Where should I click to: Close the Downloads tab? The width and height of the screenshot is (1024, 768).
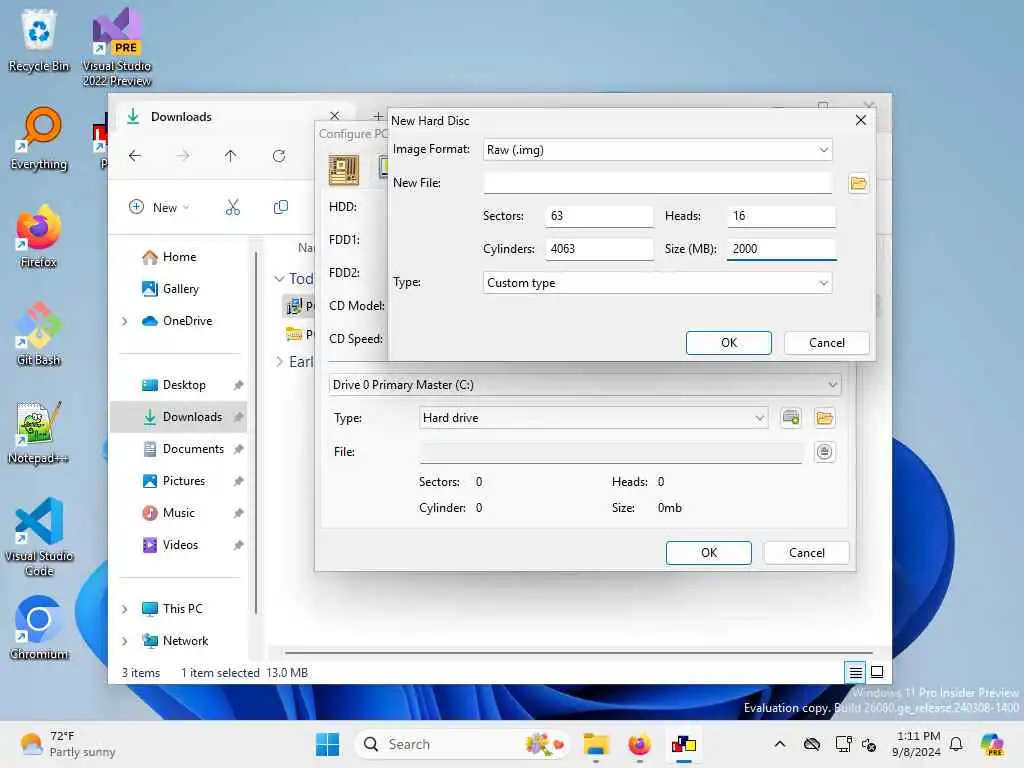(334, 116)
